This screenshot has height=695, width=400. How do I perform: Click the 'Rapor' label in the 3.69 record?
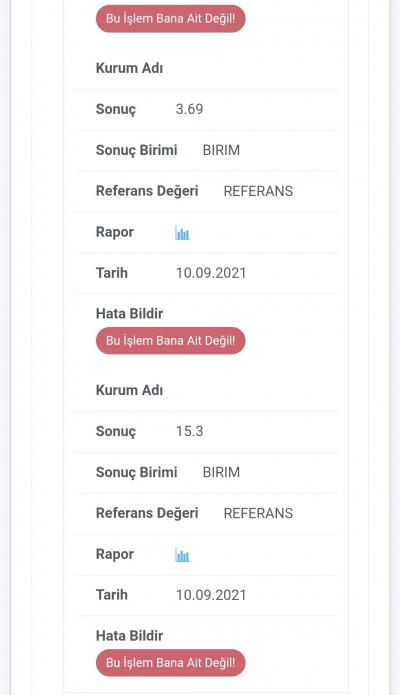coord(115,232)
